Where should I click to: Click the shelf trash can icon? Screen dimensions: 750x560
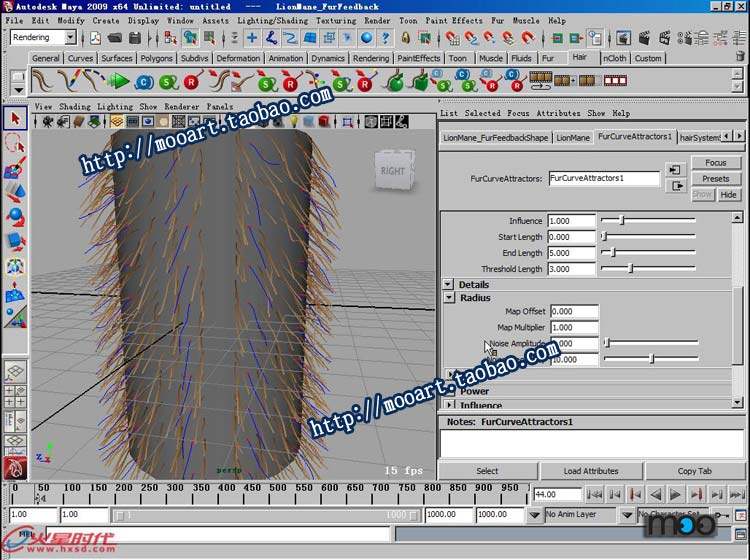[x=740, y=57]
